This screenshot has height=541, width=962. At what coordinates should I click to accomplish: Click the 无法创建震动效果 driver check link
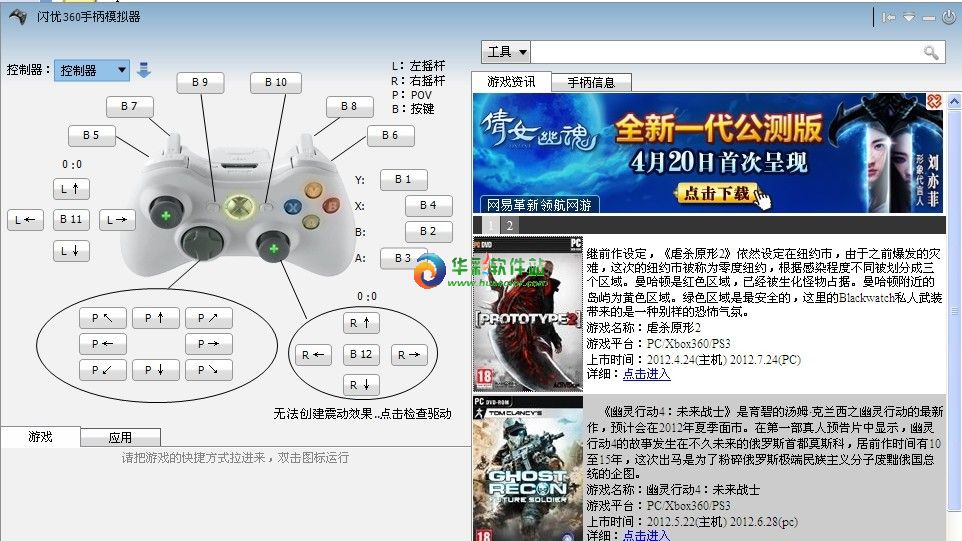[x=362, y=414]
